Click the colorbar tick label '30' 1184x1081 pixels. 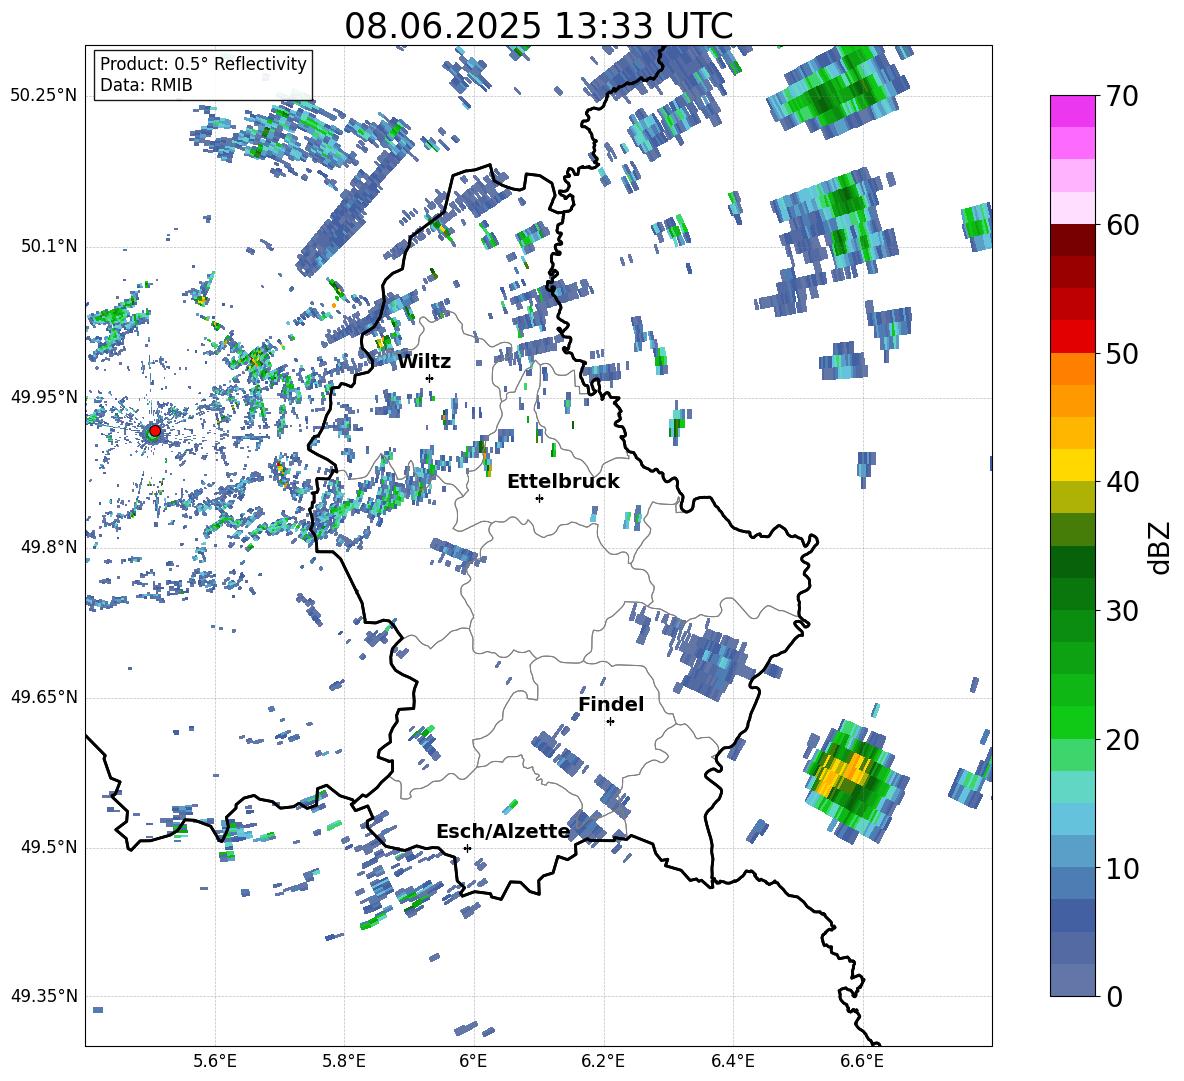1122,611
